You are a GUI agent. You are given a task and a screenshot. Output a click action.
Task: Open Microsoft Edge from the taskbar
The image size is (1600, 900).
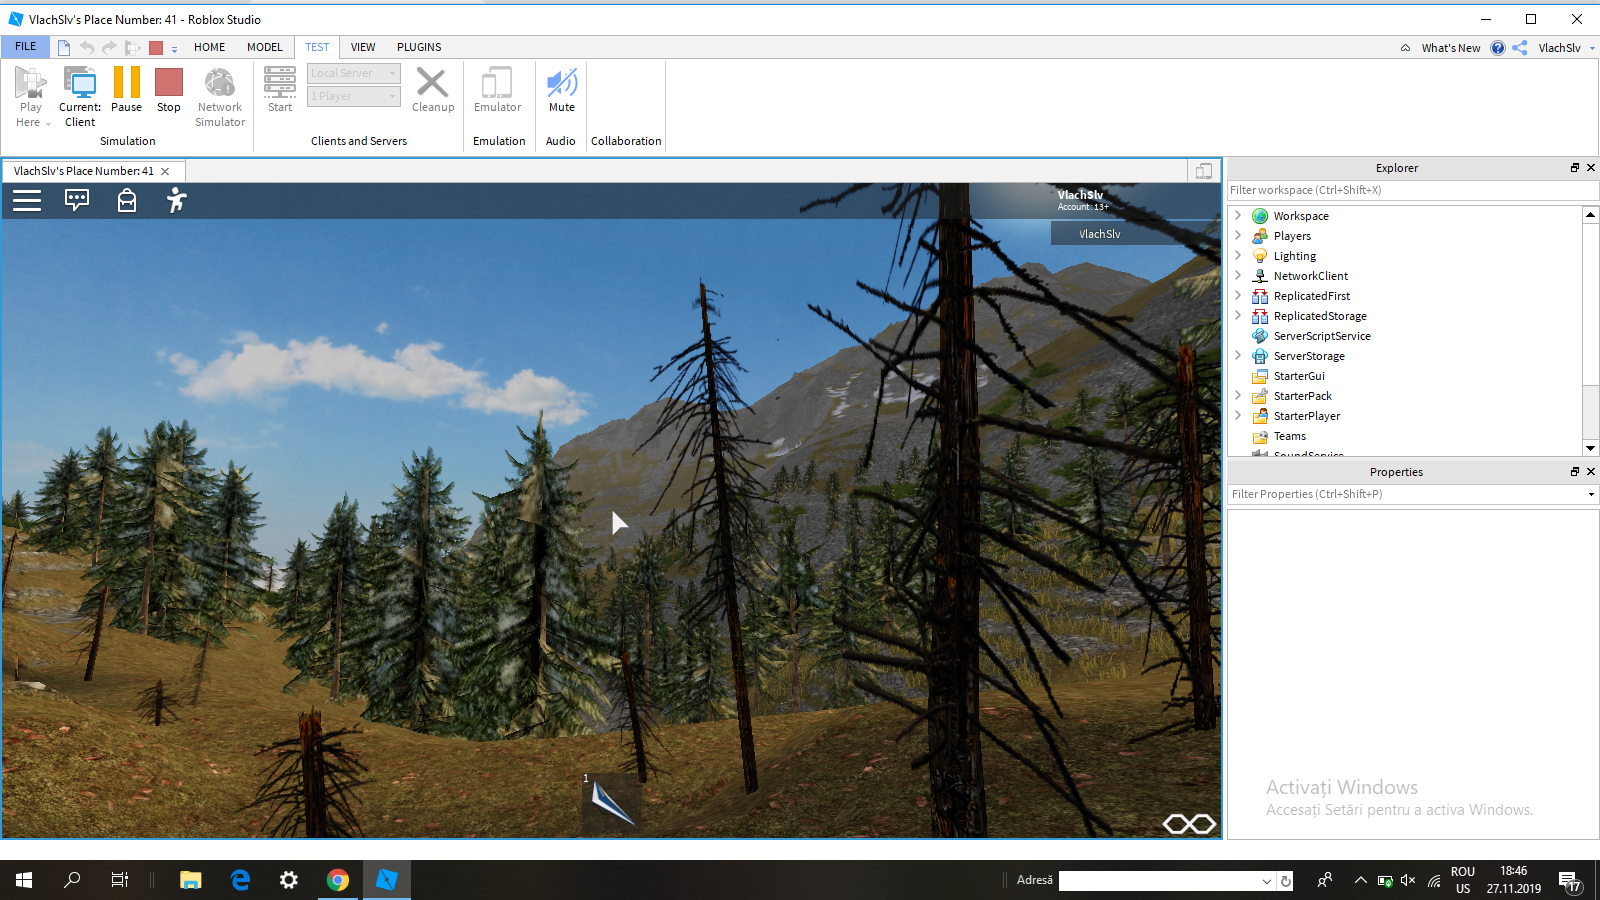point(240,880)
